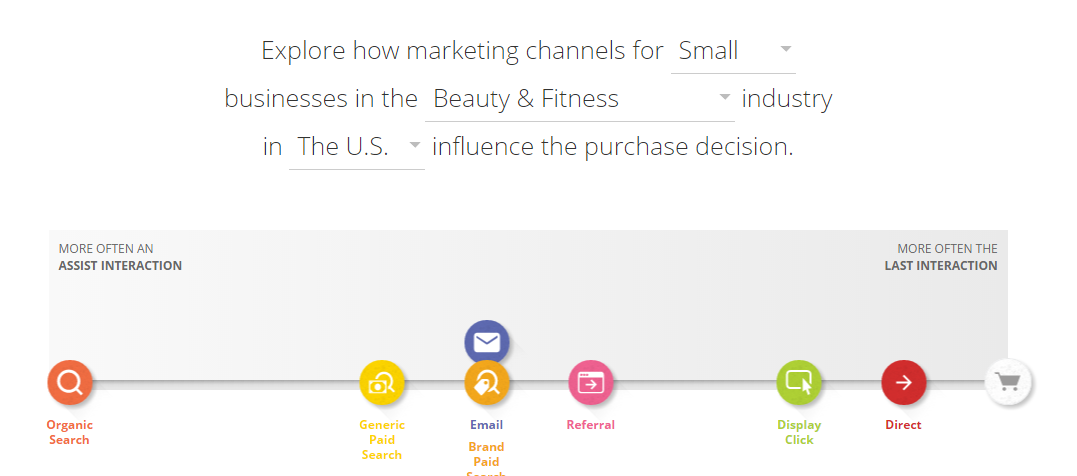This screenshot has height=476, width=1077.
Task: Select the Generic Paid Search icon
Action: click(382, 382)
